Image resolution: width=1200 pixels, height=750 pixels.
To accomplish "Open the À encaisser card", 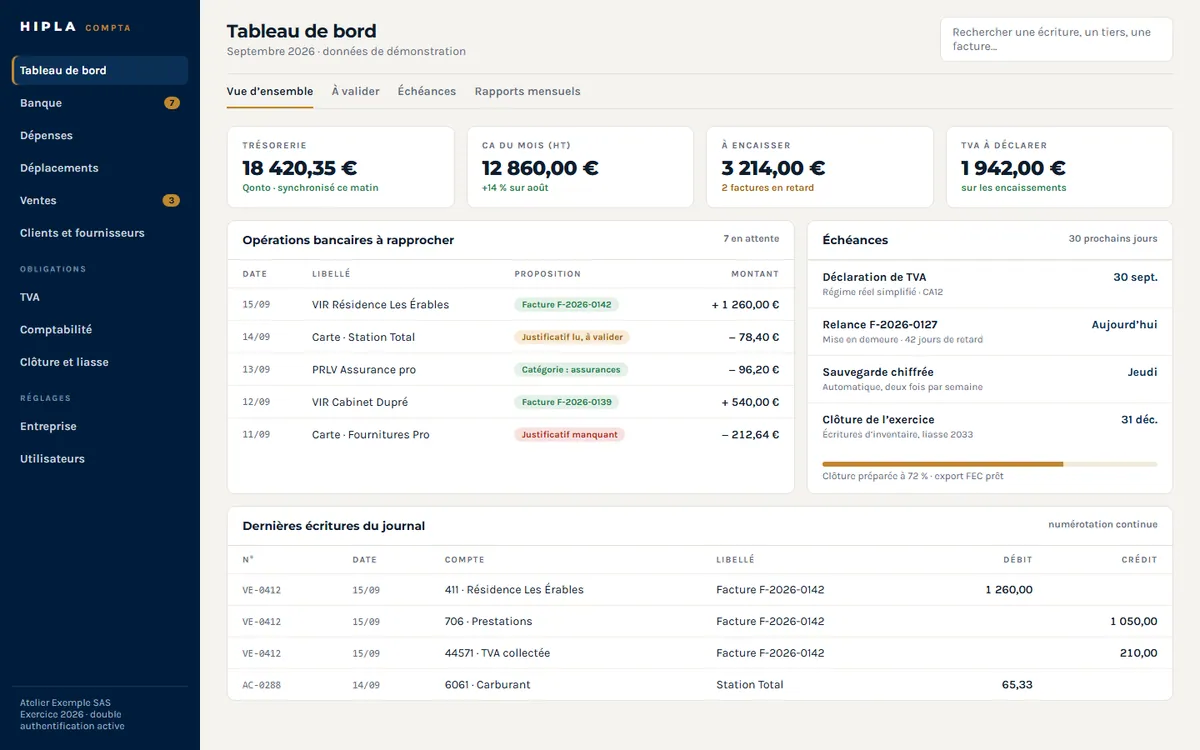I will [x=820, y=167].
